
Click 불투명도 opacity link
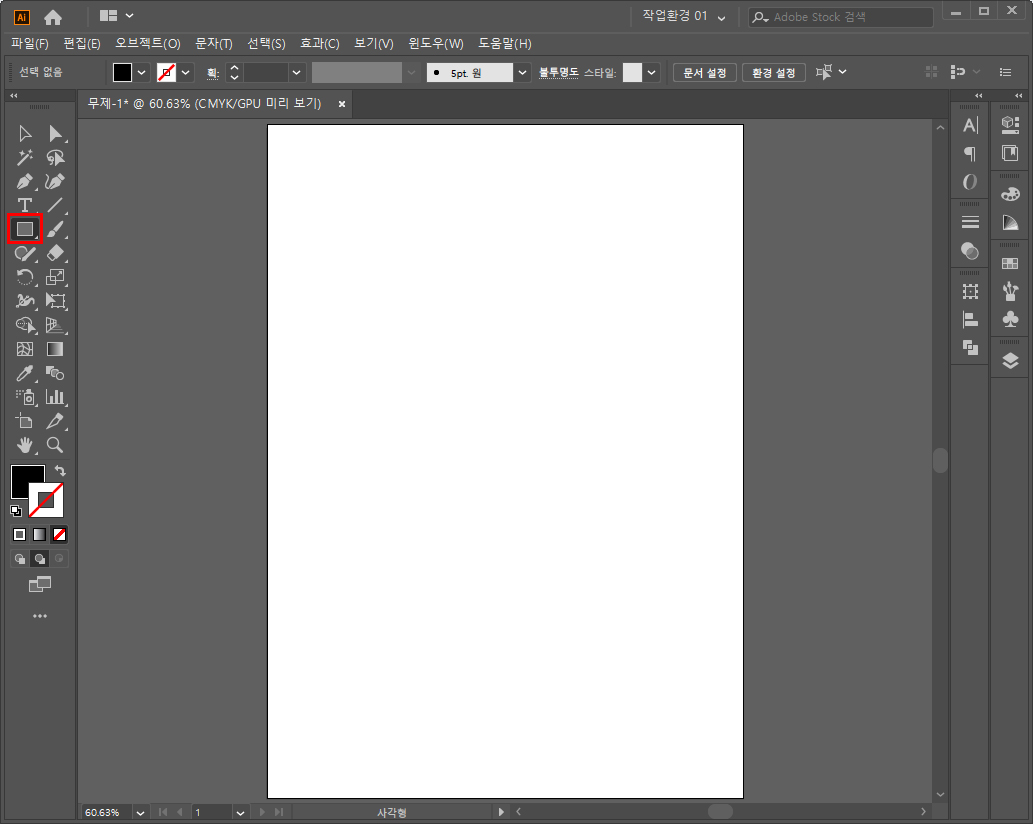[558, 72]
